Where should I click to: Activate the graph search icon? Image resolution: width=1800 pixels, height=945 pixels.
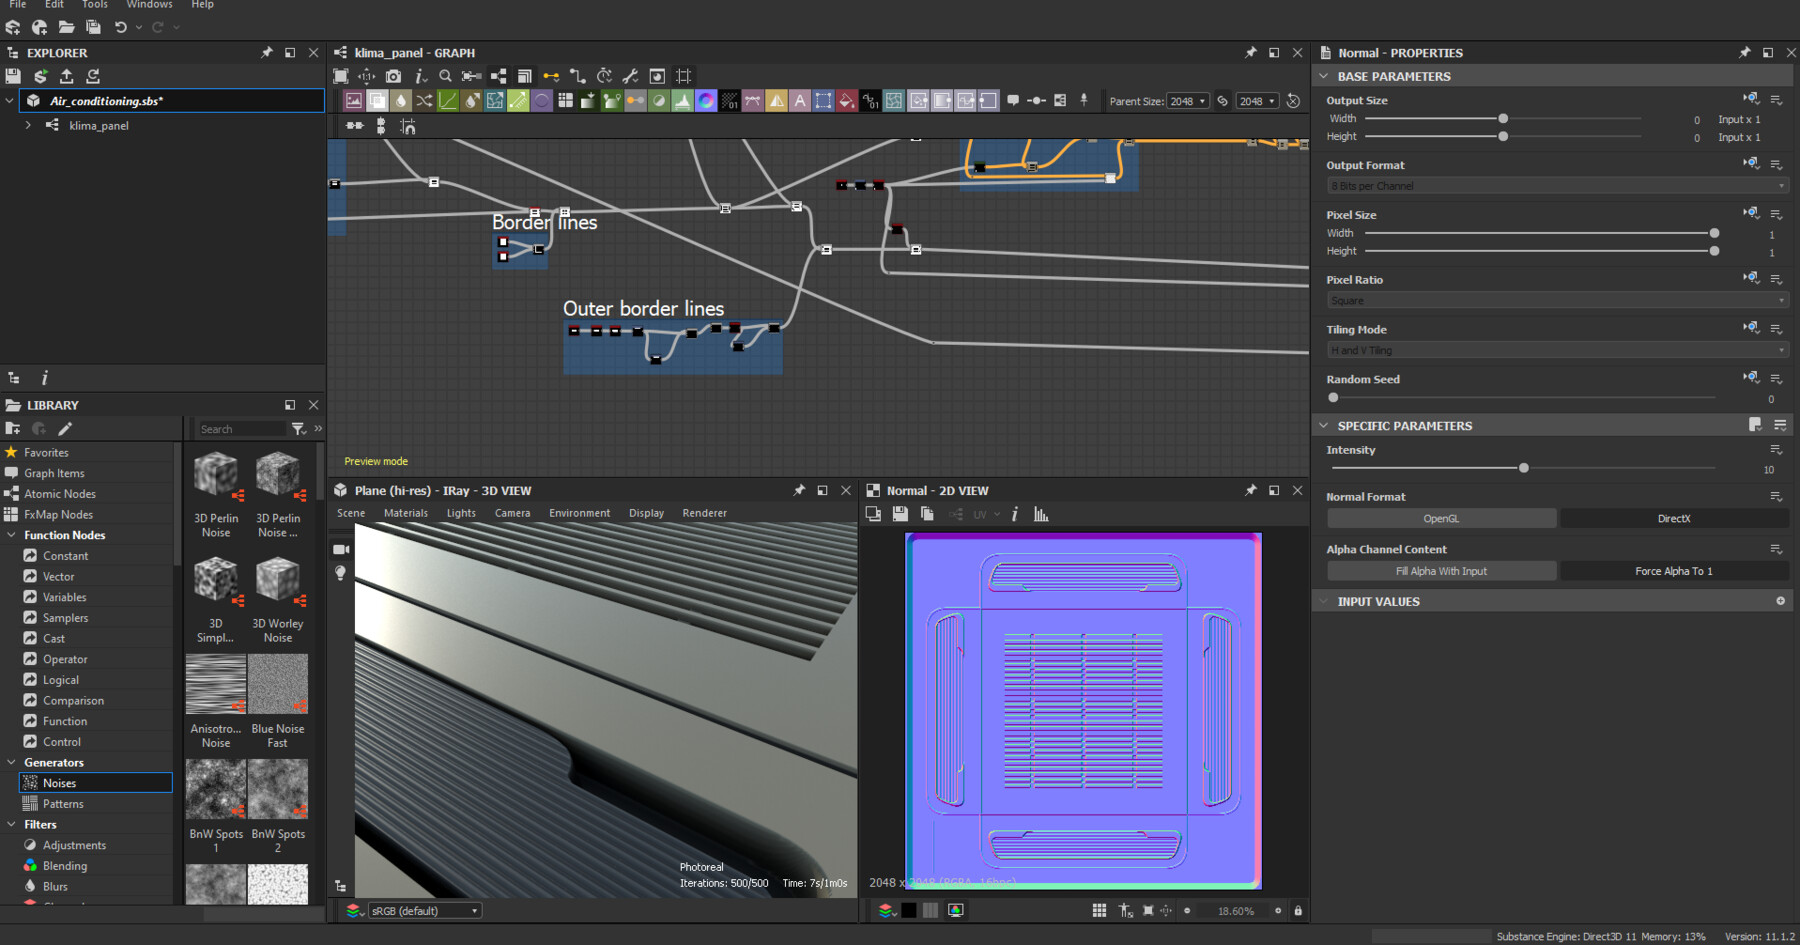click(444, 76)
